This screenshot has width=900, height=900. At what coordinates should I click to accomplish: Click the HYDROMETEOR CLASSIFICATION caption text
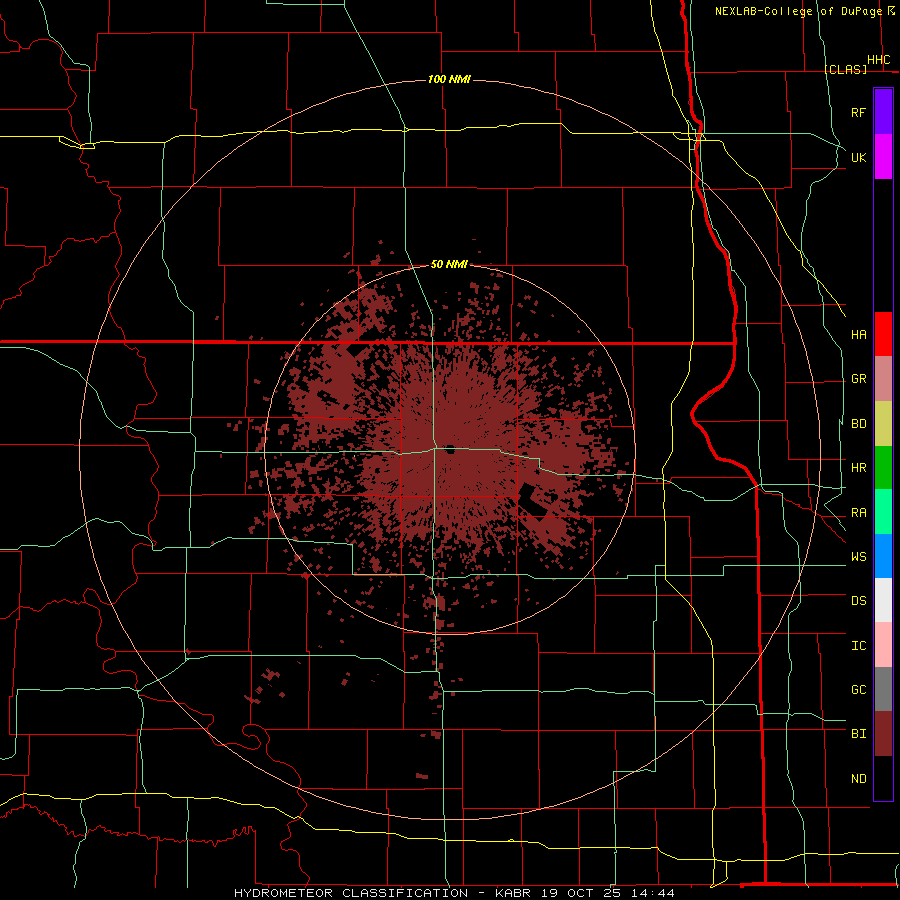pos(351,893)
